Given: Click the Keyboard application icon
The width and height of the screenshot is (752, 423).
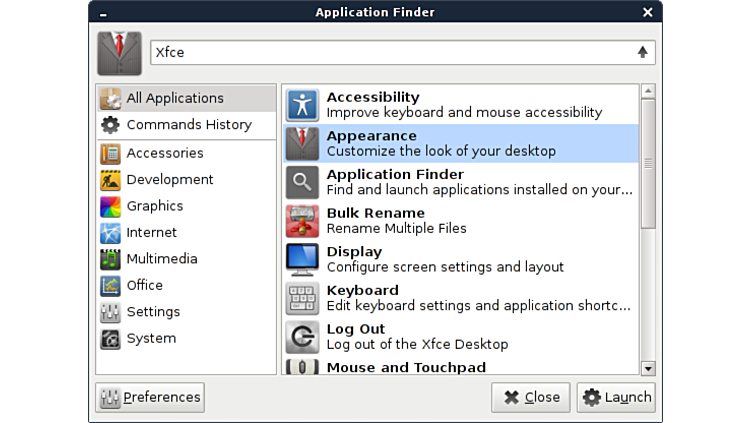Looking at the screenshot, I should click(302, 298).
